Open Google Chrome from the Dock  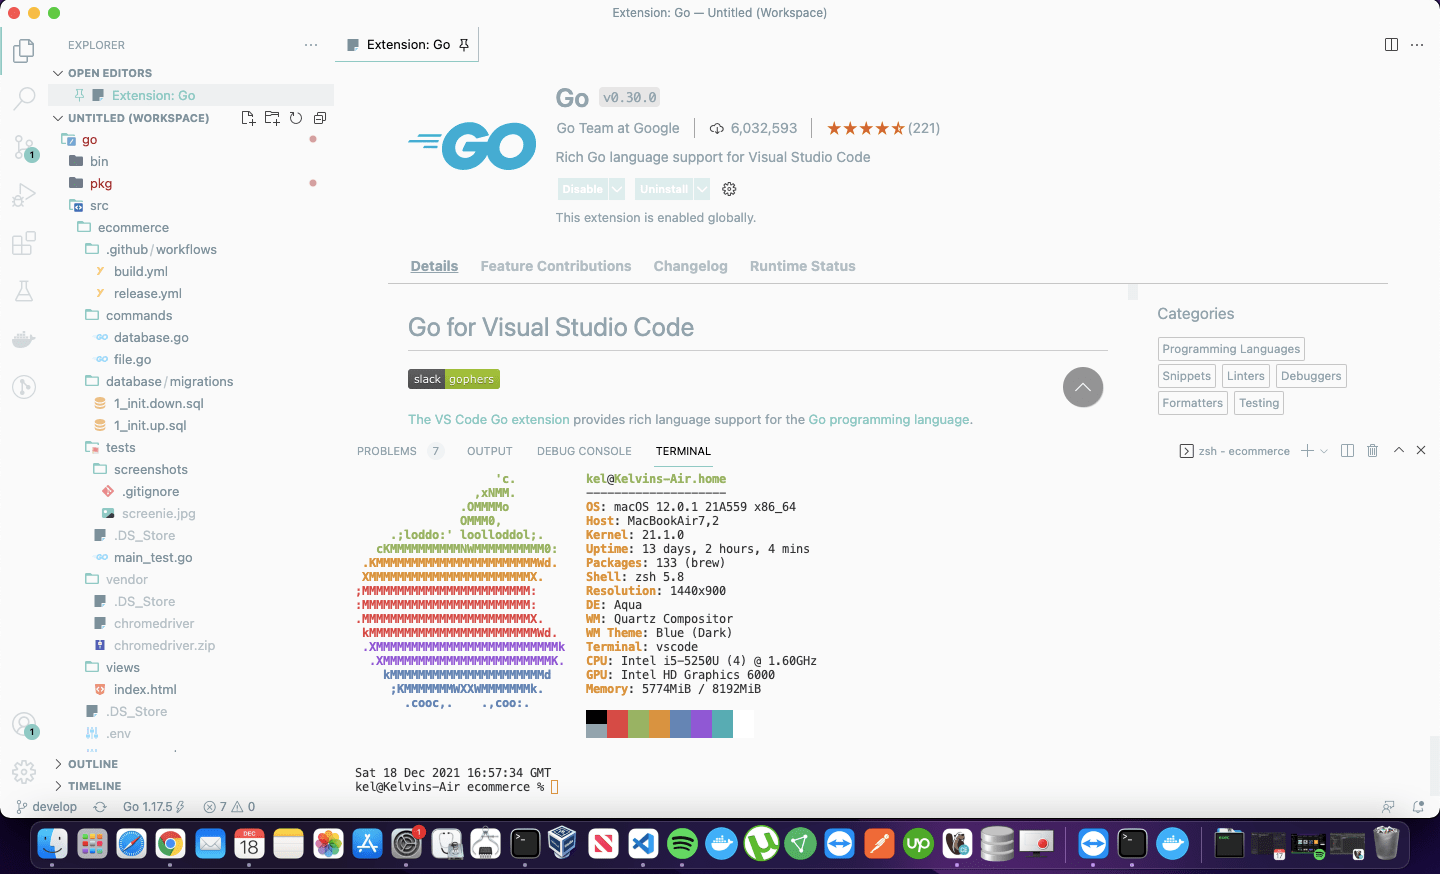click(170, 845)
